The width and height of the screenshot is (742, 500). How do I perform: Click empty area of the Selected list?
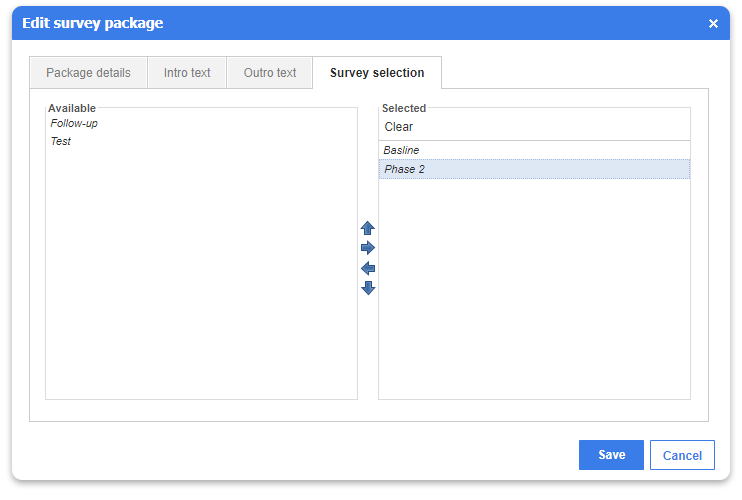click(534, 289)
